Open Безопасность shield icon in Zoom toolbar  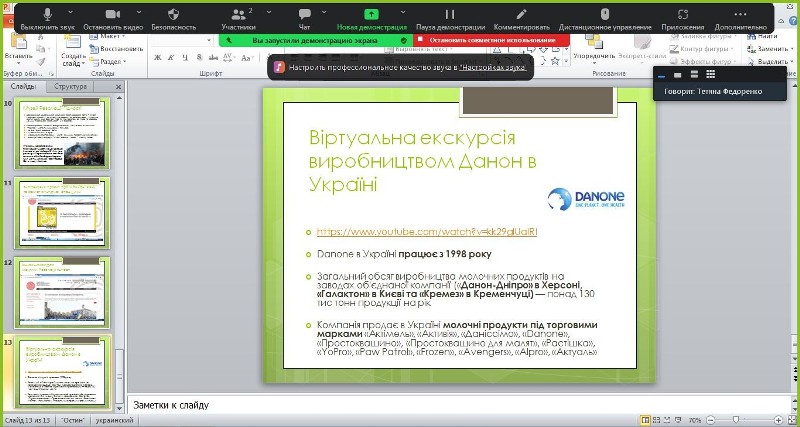[x=173, y=14]
